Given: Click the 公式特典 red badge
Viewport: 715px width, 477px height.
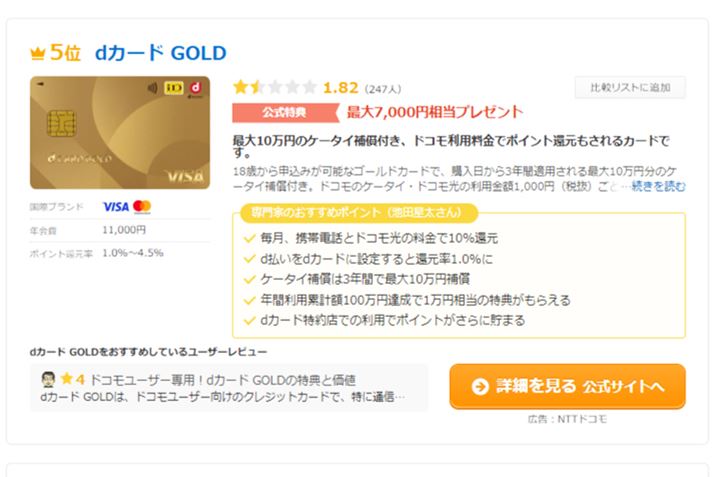Looking at the screenshot, I should [285, 113].
